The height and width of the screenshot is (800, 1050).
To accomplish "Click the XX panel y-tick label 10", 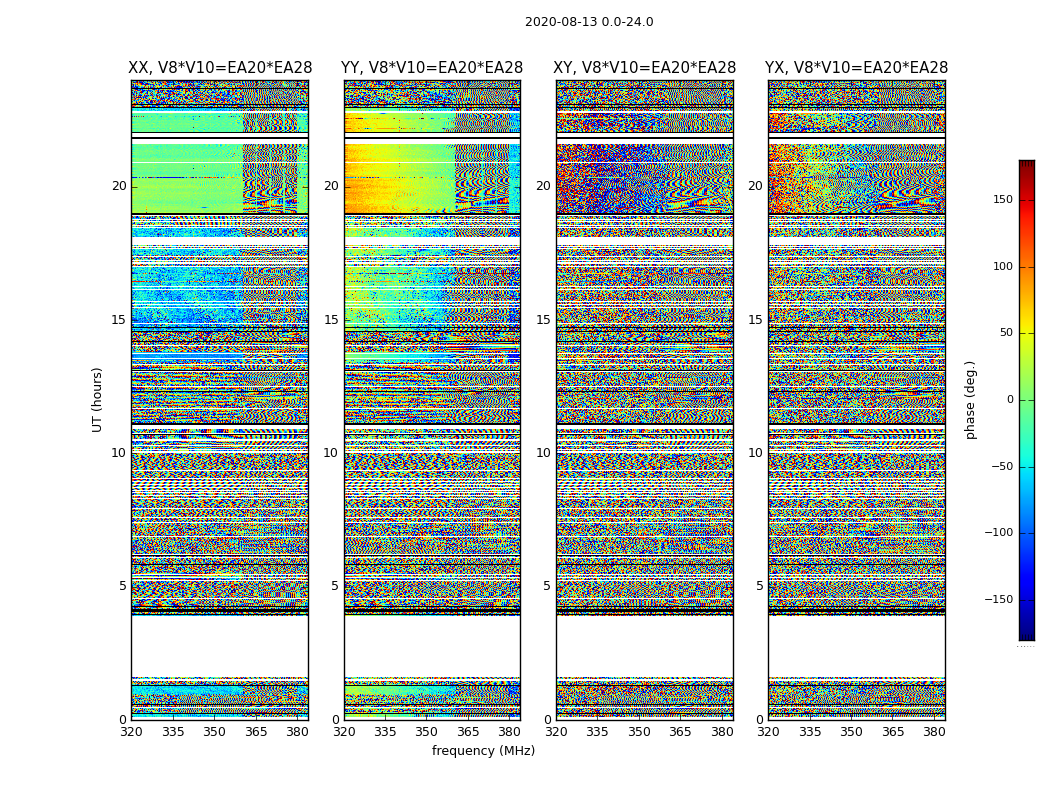I will coord(119,453).
